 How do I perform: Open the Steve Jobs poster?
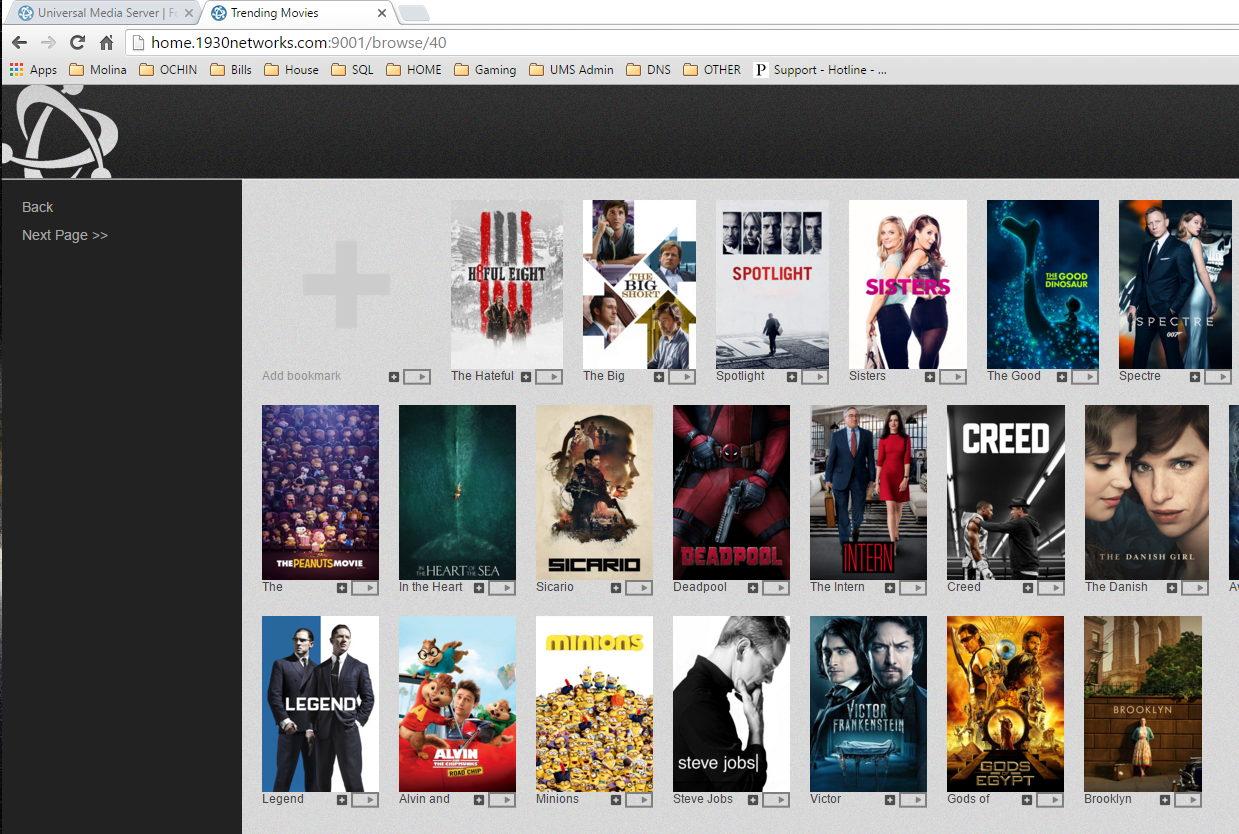click(x=731, y=704)
